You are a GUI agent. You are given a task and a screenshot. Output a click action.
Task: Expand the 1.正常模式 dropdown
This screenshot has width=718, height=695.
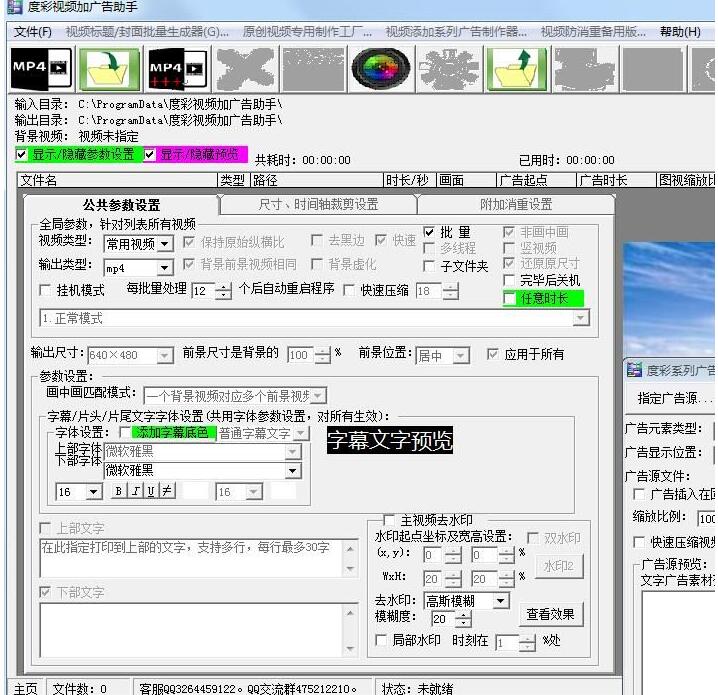(x=581, y=318)
